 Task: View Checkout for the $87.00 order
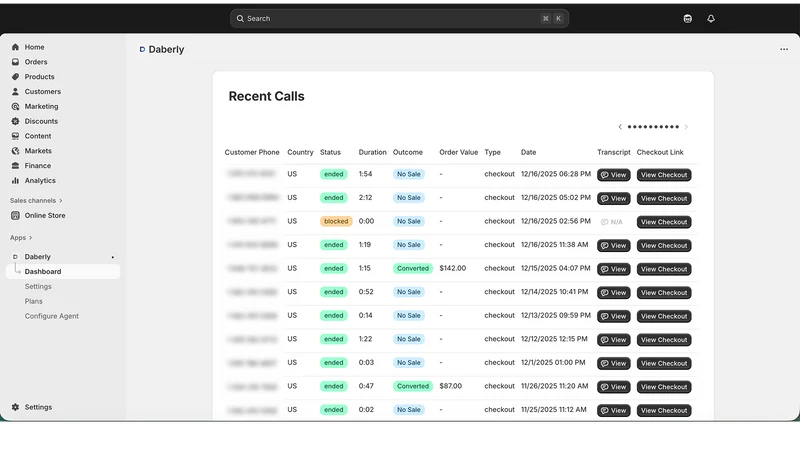[664, 387]
